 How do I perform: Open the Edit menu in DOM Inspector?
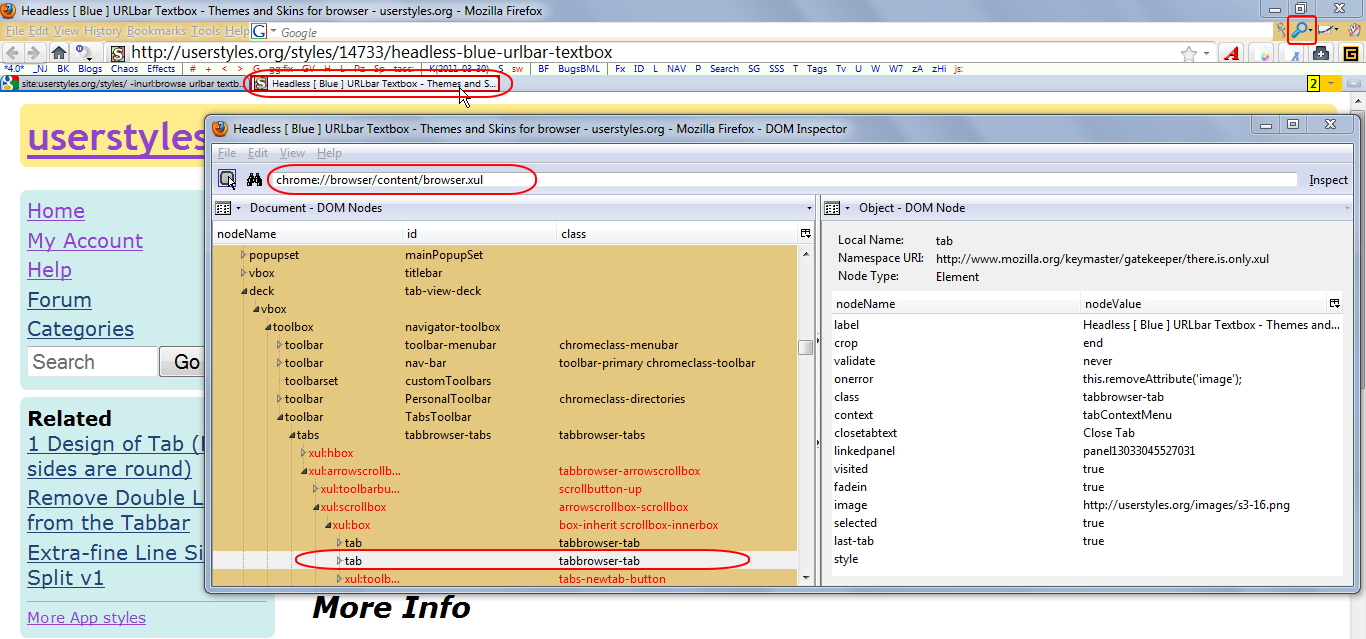[x=258, y=153]
